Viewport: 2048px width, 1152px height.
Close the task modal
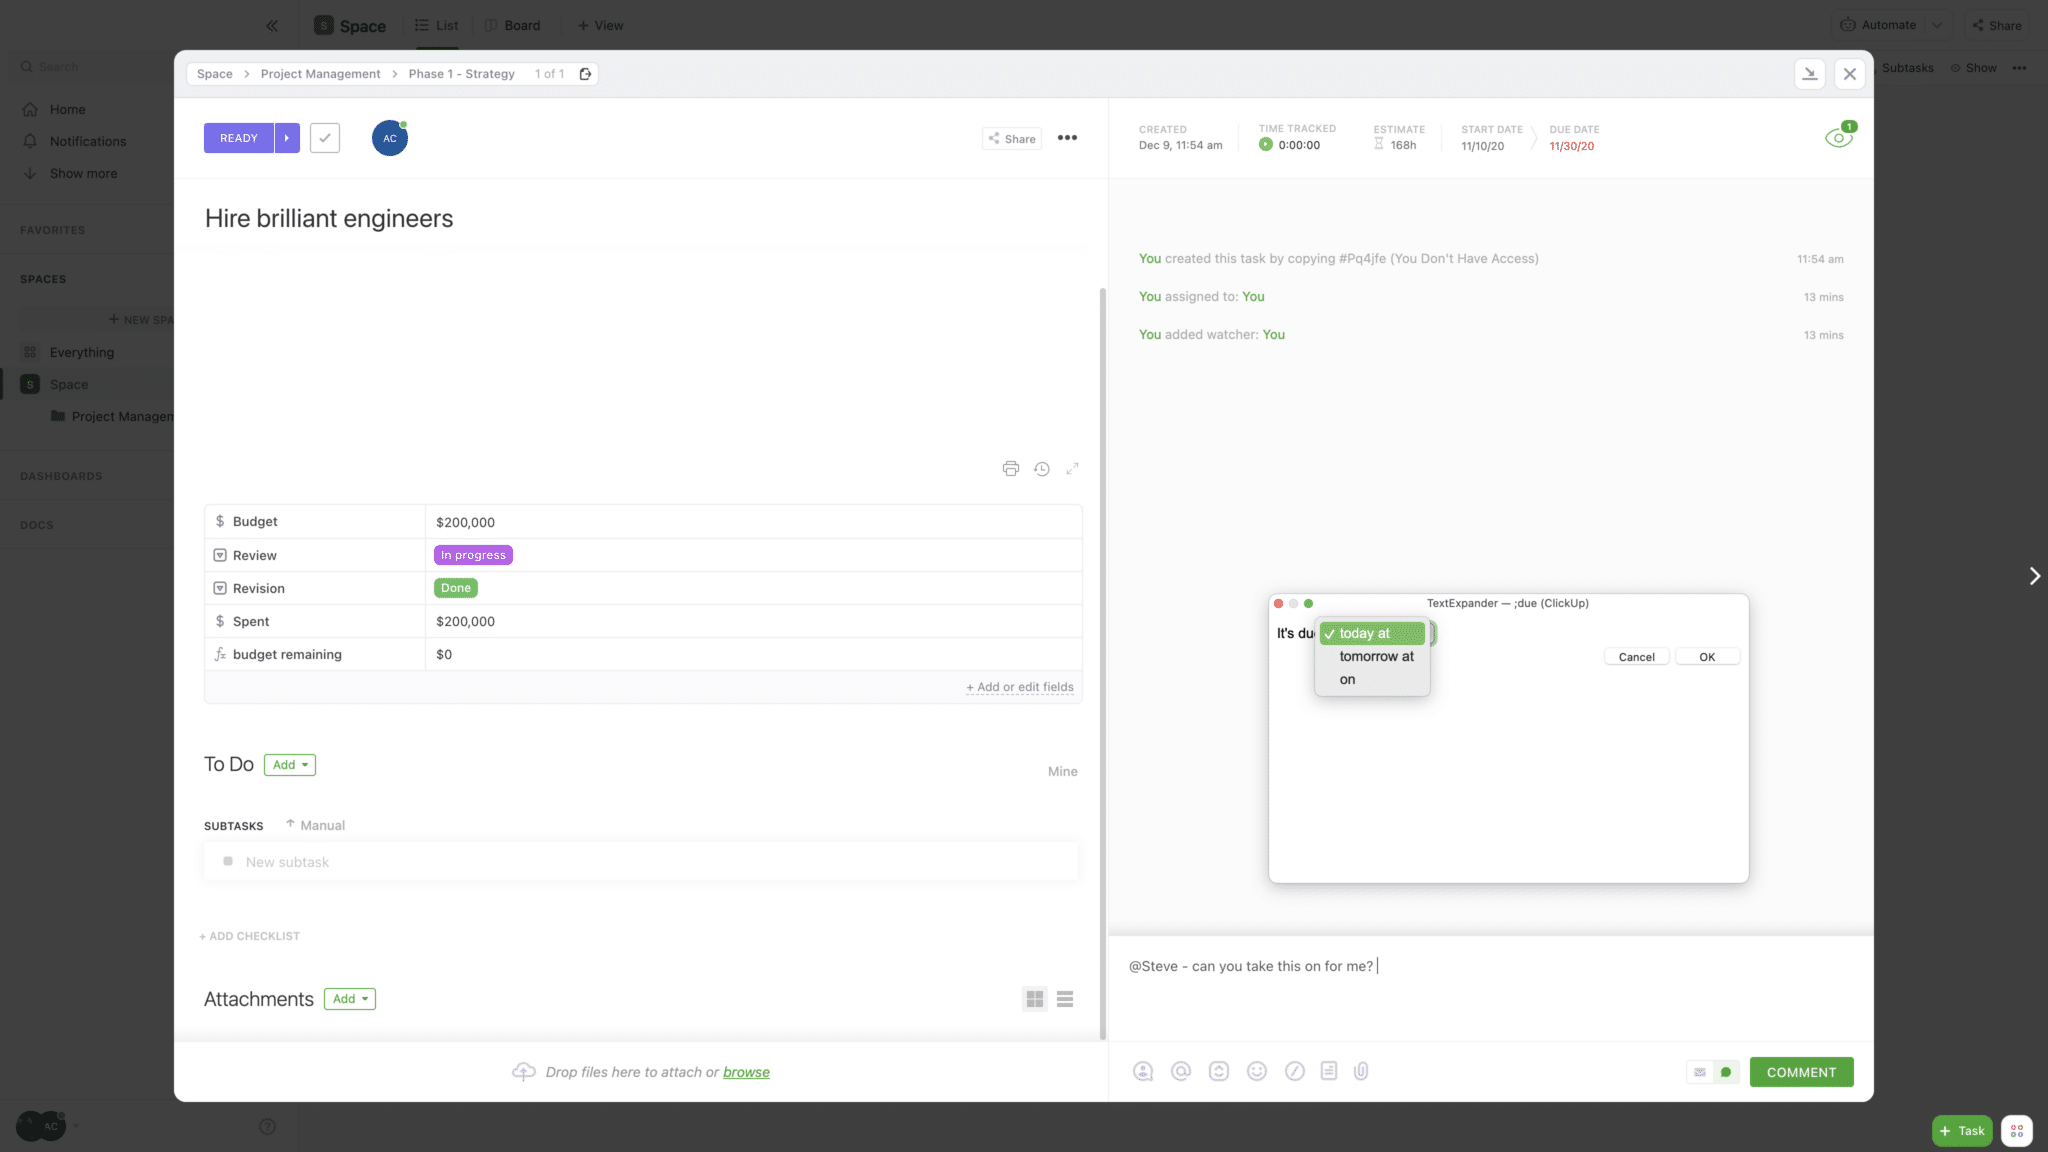coord(1850,74)
